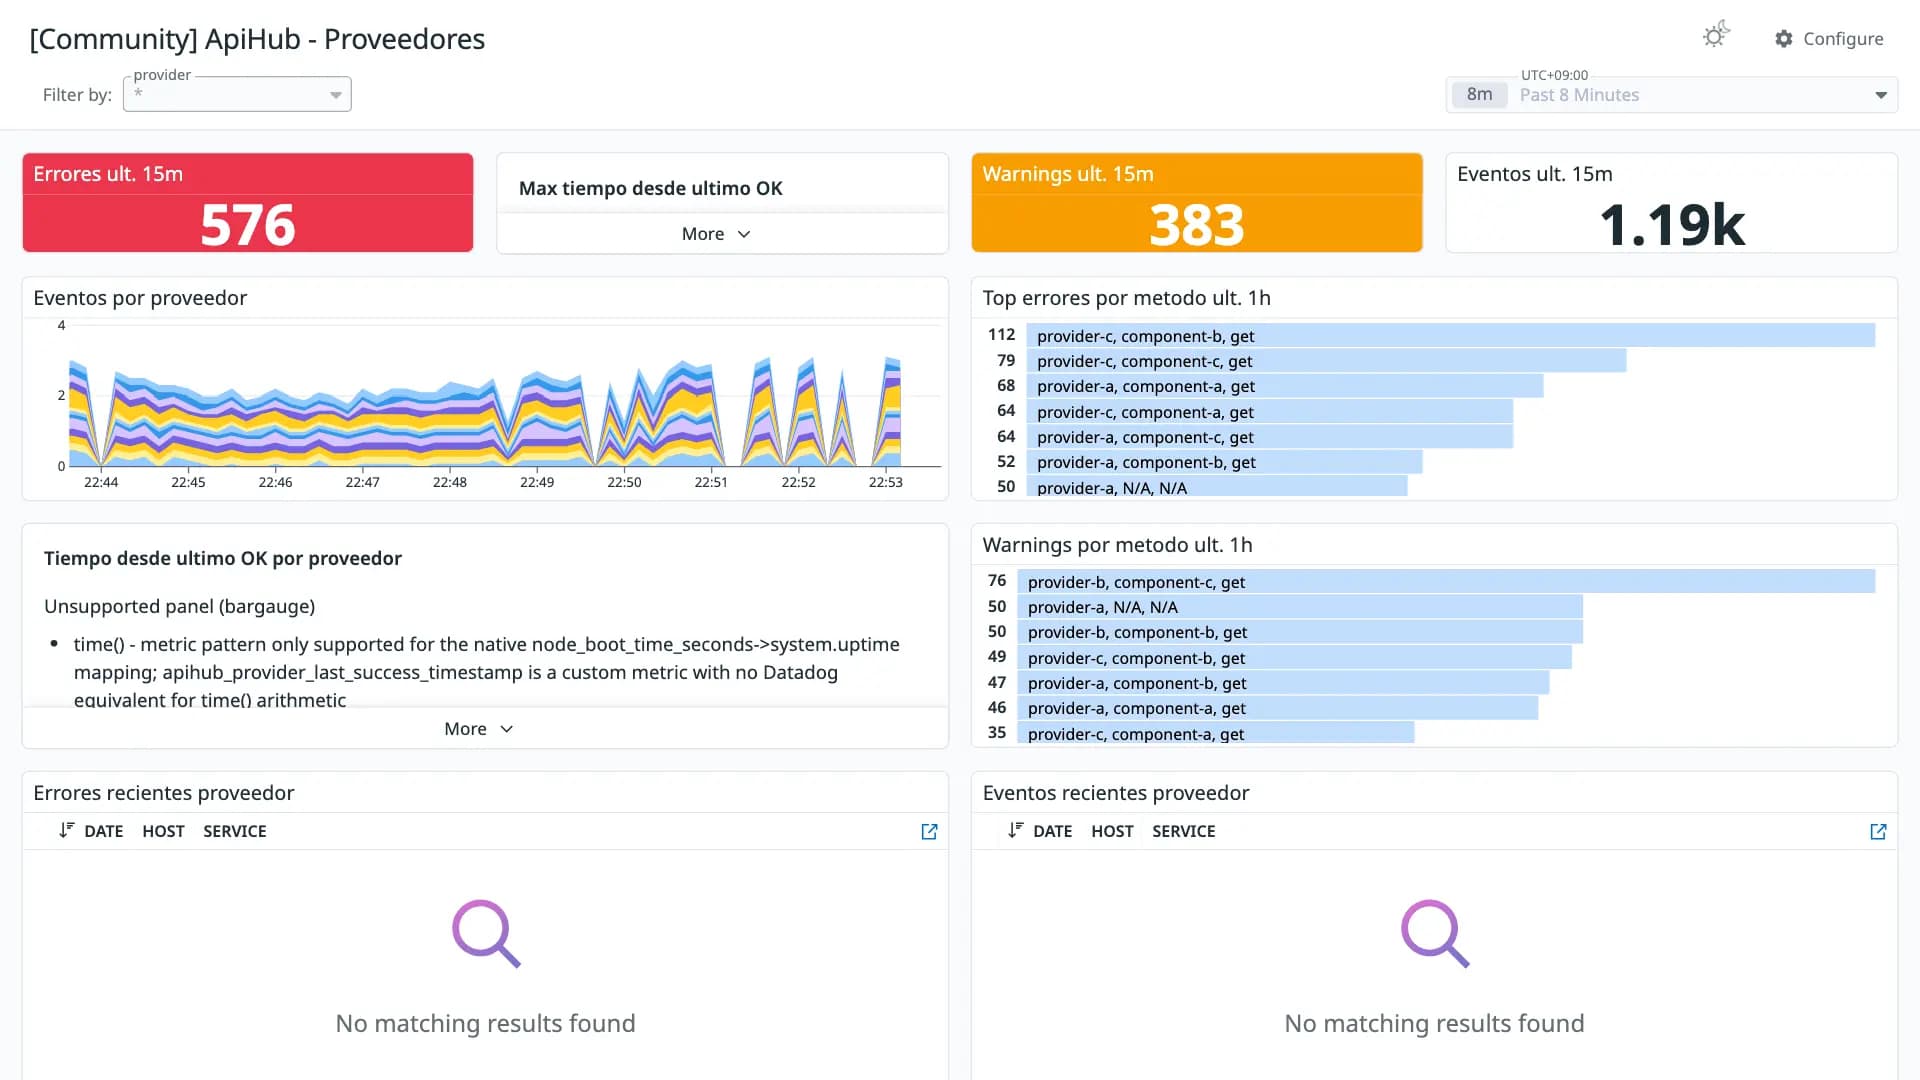Click sort icon in Eventos recientes table
The height and width of the screenshot is (1080, 1920).
pyautogui.click(x=1015, y=831)
